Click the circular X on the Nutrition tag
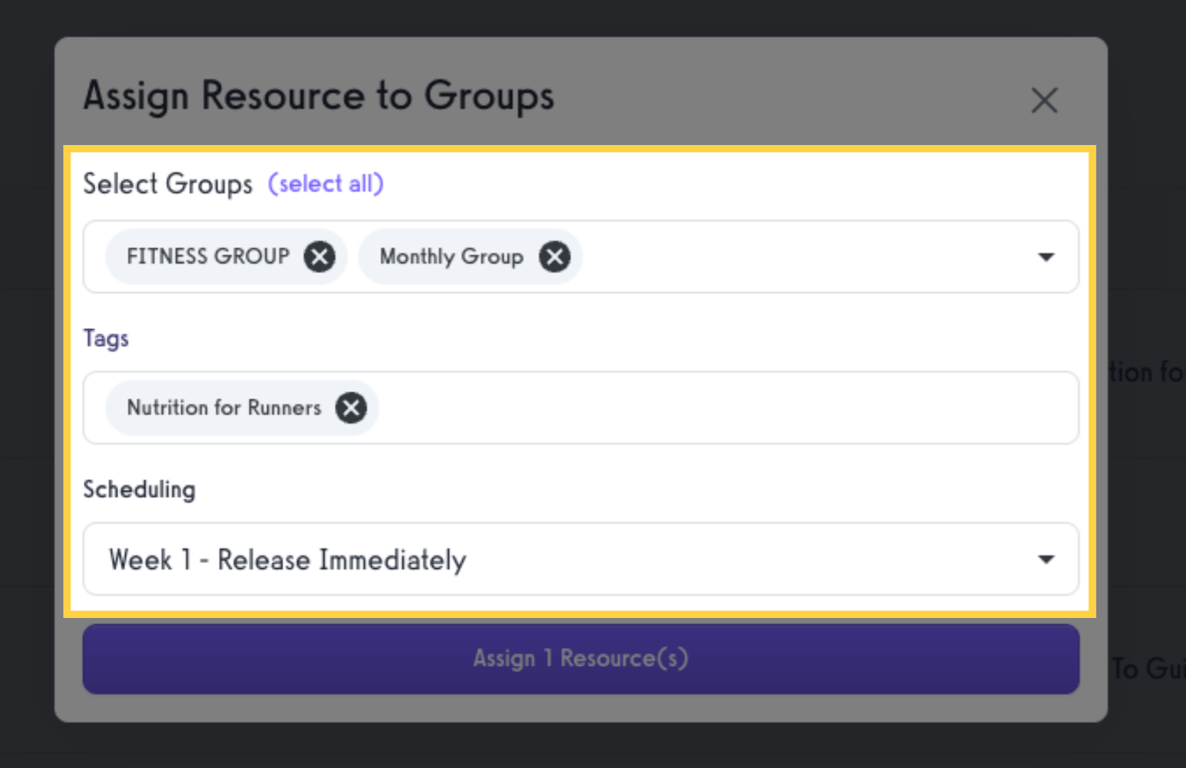 point(351,407)
